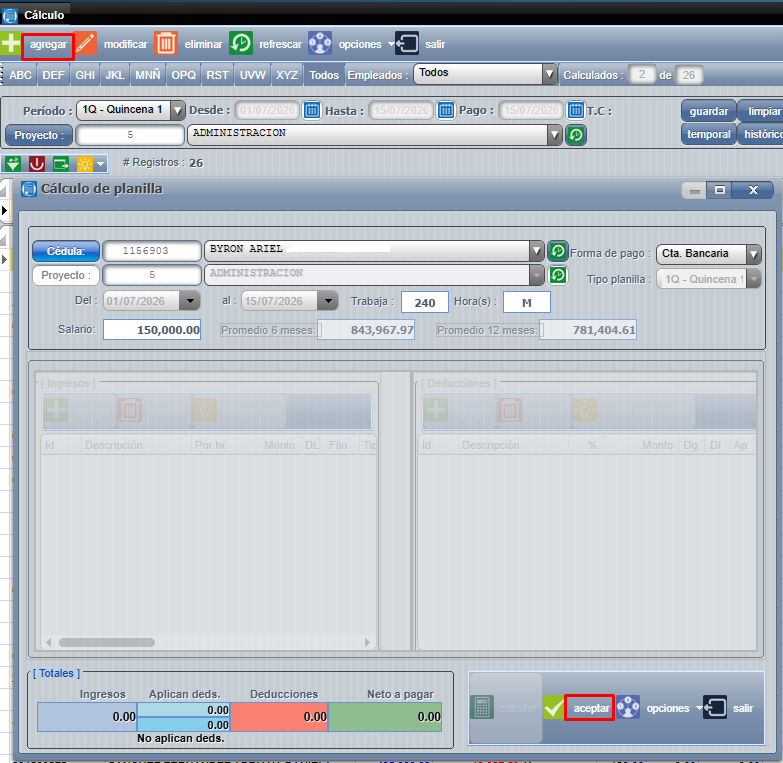783x763 pixels.
Task: Click the Neto a pagar green total cell
Action: 385,717
